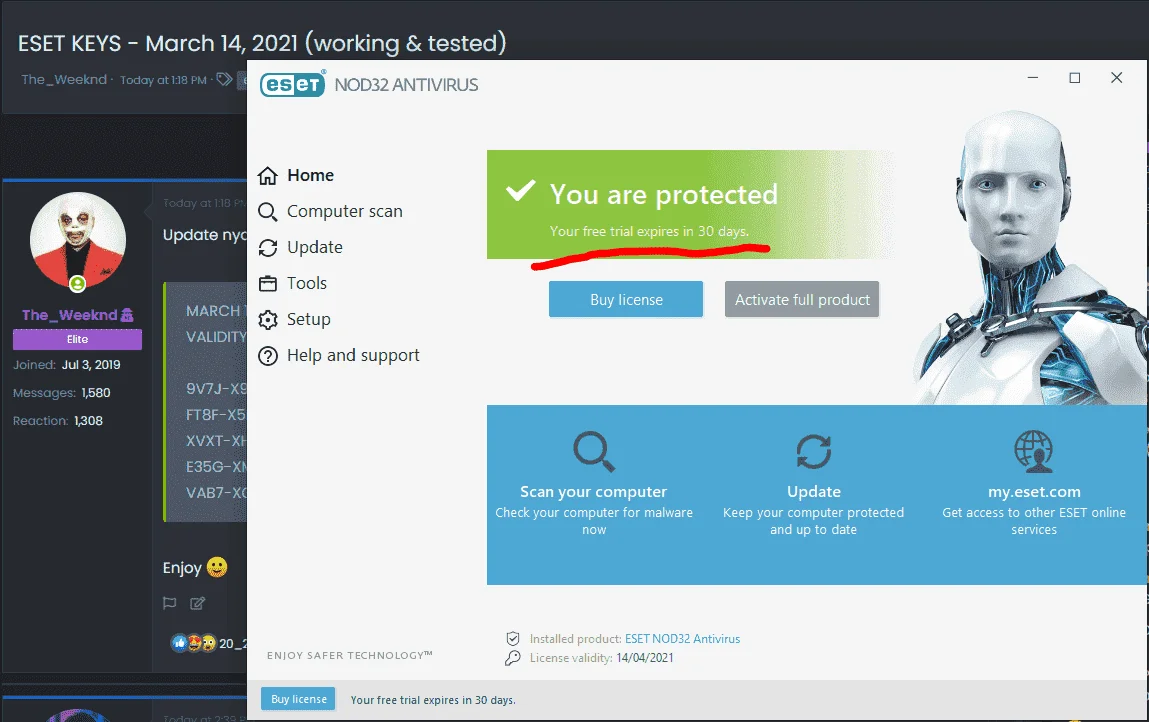Click the Update tile in blue panel
Viewport: 1149px width, 722px height.
click(813, 485)
